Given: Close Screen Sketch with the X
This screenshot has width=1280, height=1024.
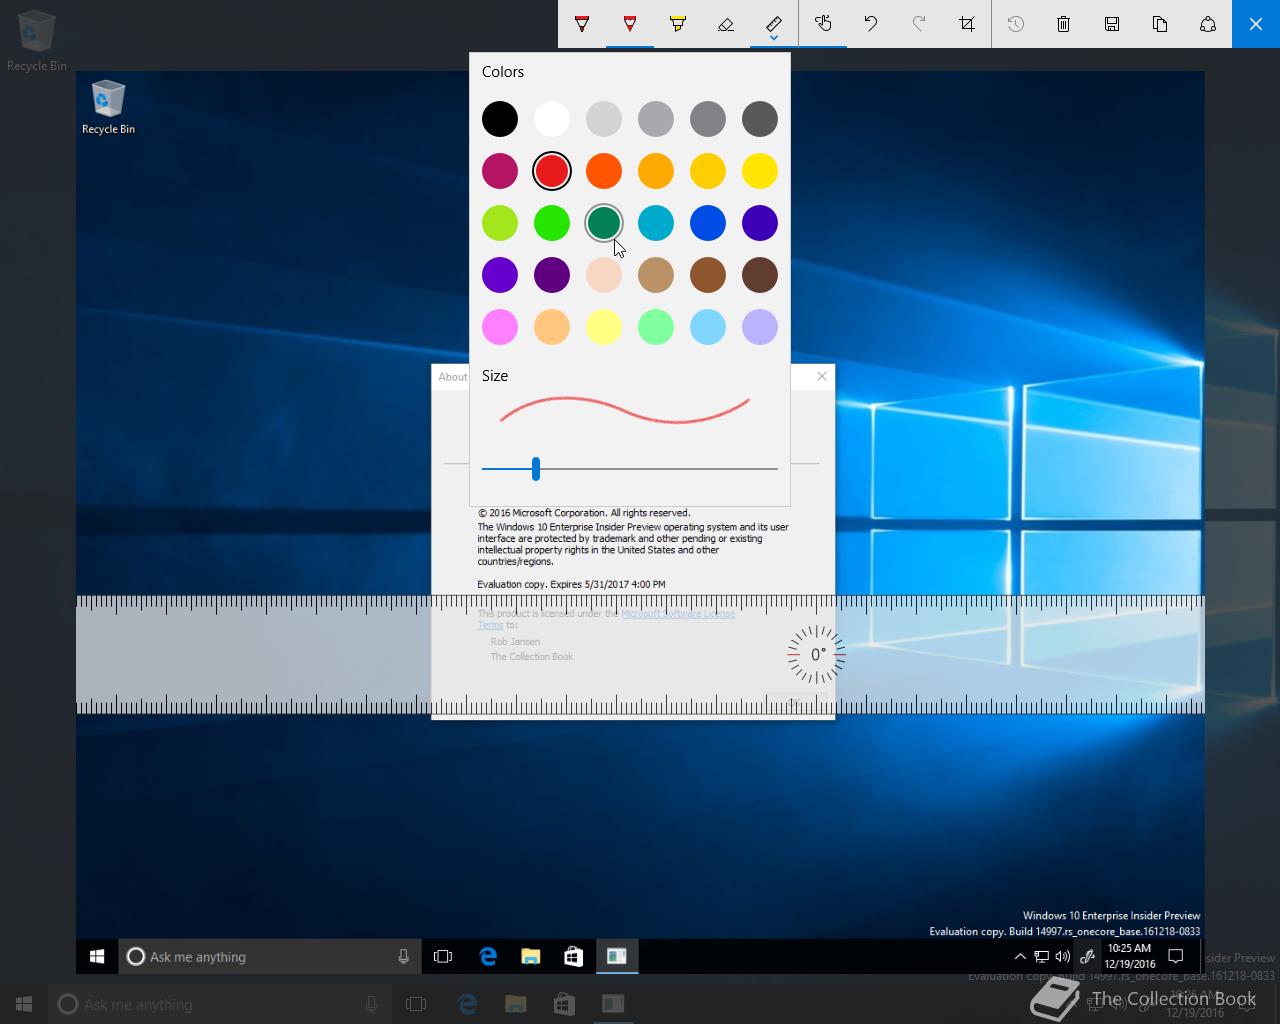Looking at the screenshot, I should pyautogui.click(x=1256, y=24).
